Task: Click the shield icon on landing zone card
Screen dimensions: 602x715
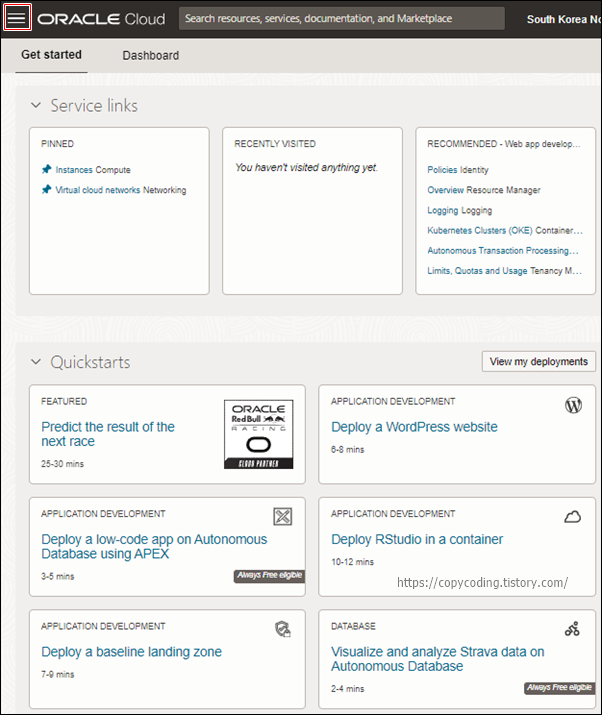Action: coord(283,629)
